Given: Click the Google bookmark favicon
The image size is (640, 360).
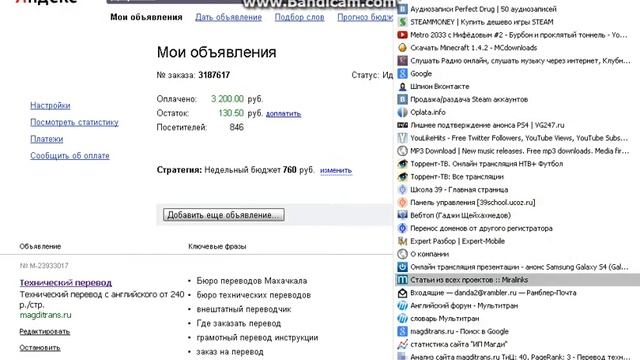Looking at the screenshot, I should coord(402,73).
